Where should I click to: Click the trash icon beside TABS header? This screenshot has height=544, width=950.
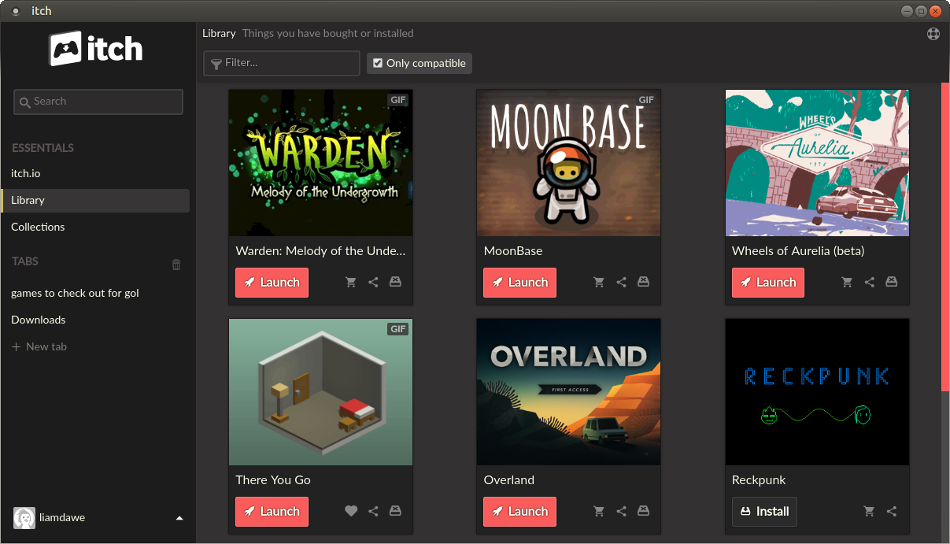tap(176, 264)
